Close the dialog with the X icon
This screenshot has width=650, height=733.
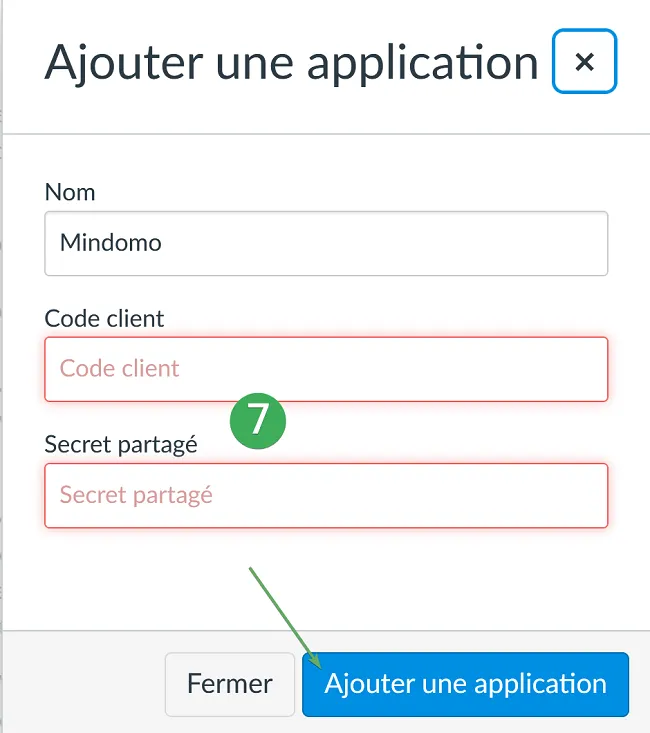point(584,61)
